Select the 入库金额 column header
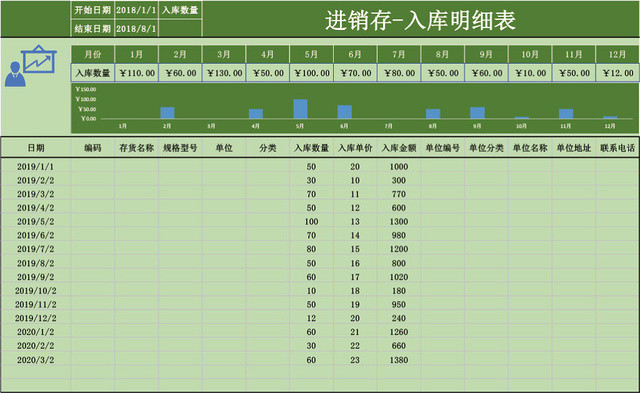Screen dimensions: 640x393 pyautogui.click(x=399, y=148)
